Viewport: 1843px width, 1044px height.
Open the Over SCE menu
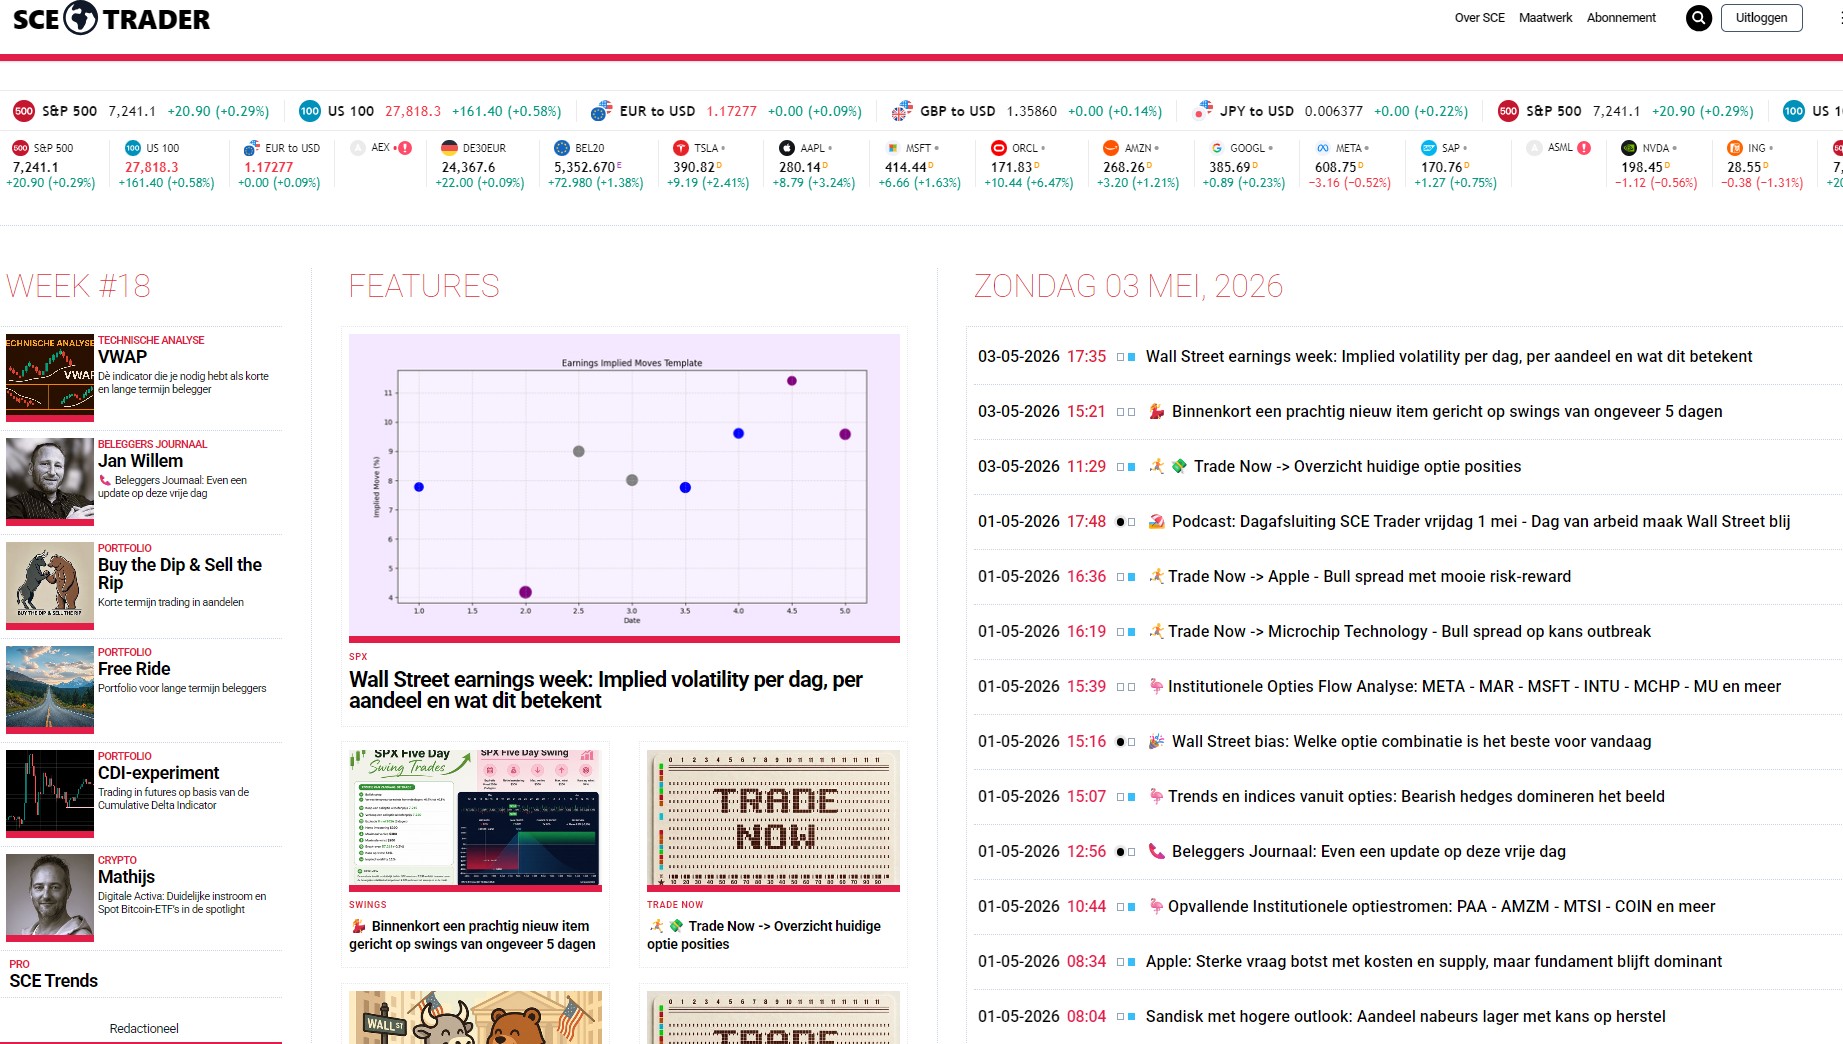tap(1479, 18)
